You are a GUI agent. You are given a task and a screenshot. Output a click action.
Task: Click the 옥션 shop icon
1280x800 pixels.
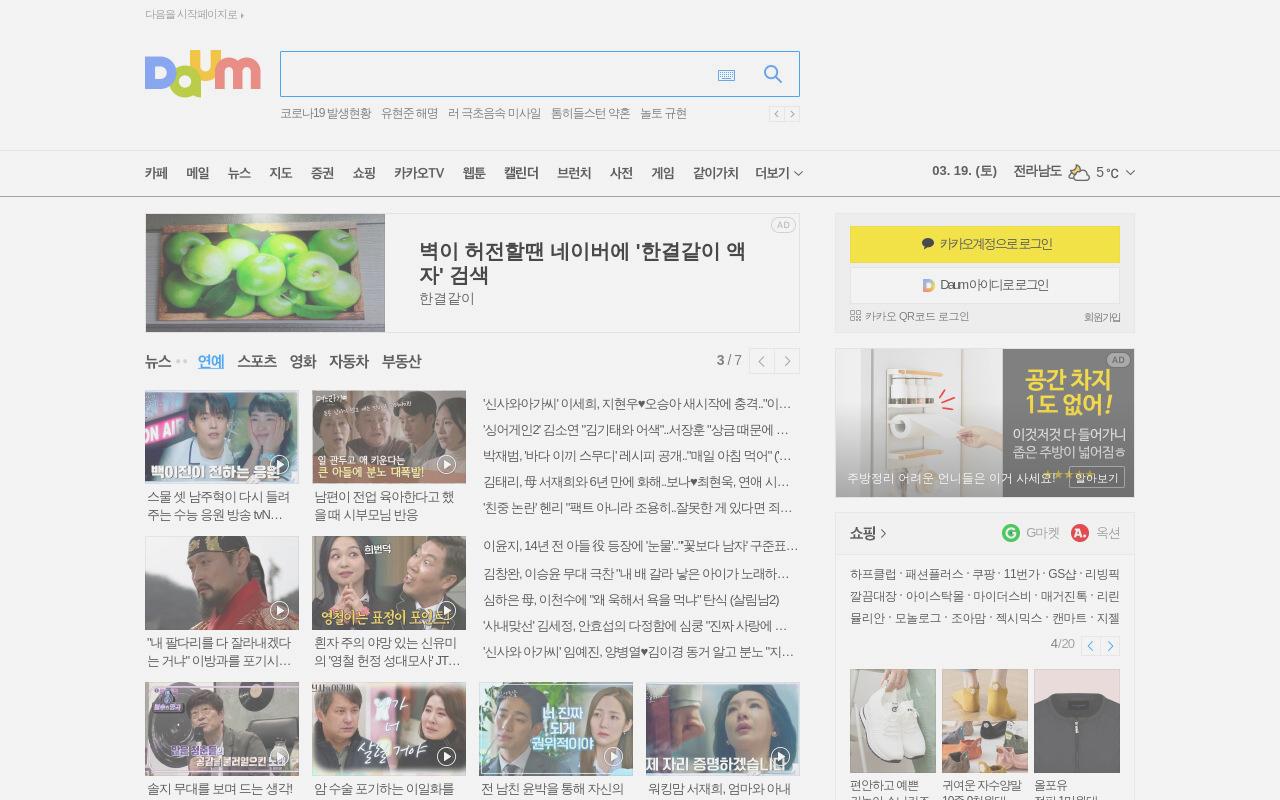[1080, 533]
